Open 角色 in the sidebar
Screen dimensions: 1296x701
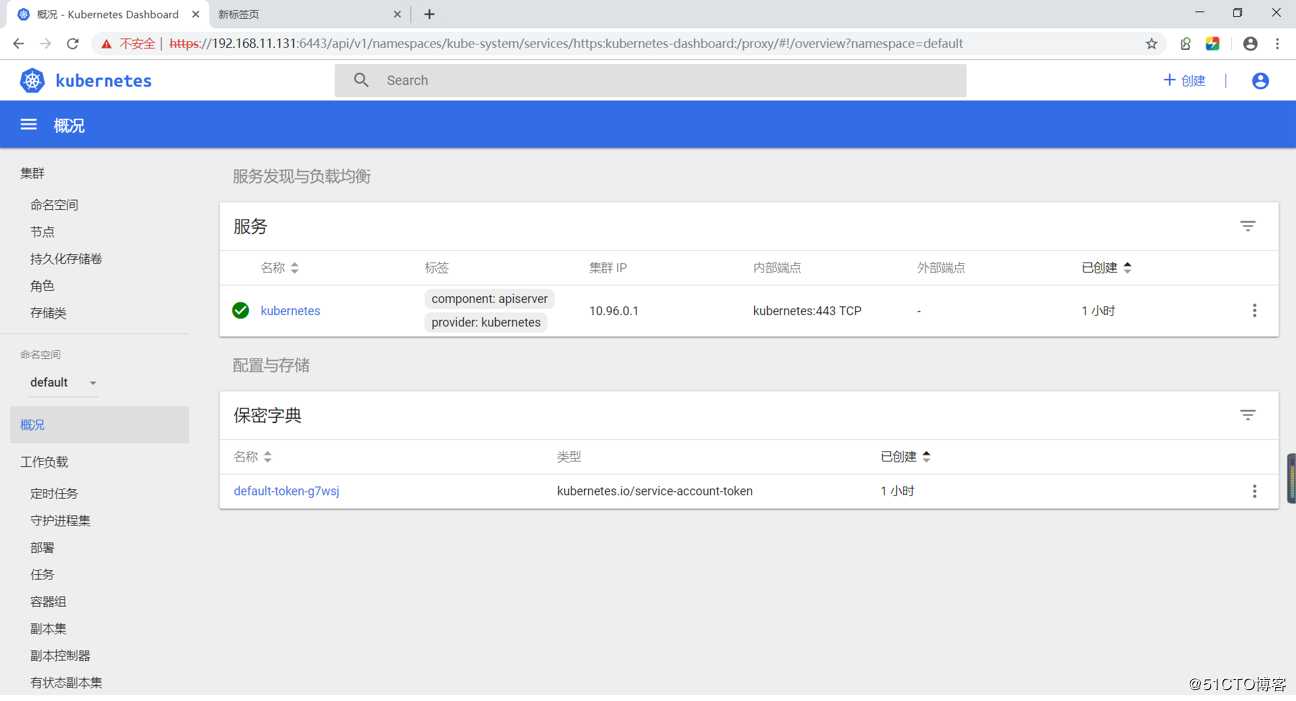42,285
